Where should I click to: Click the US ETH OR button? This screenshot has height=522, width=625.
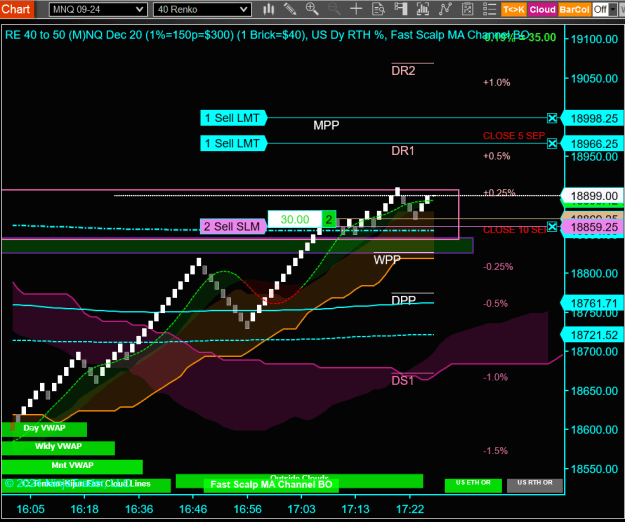point(473,485)
